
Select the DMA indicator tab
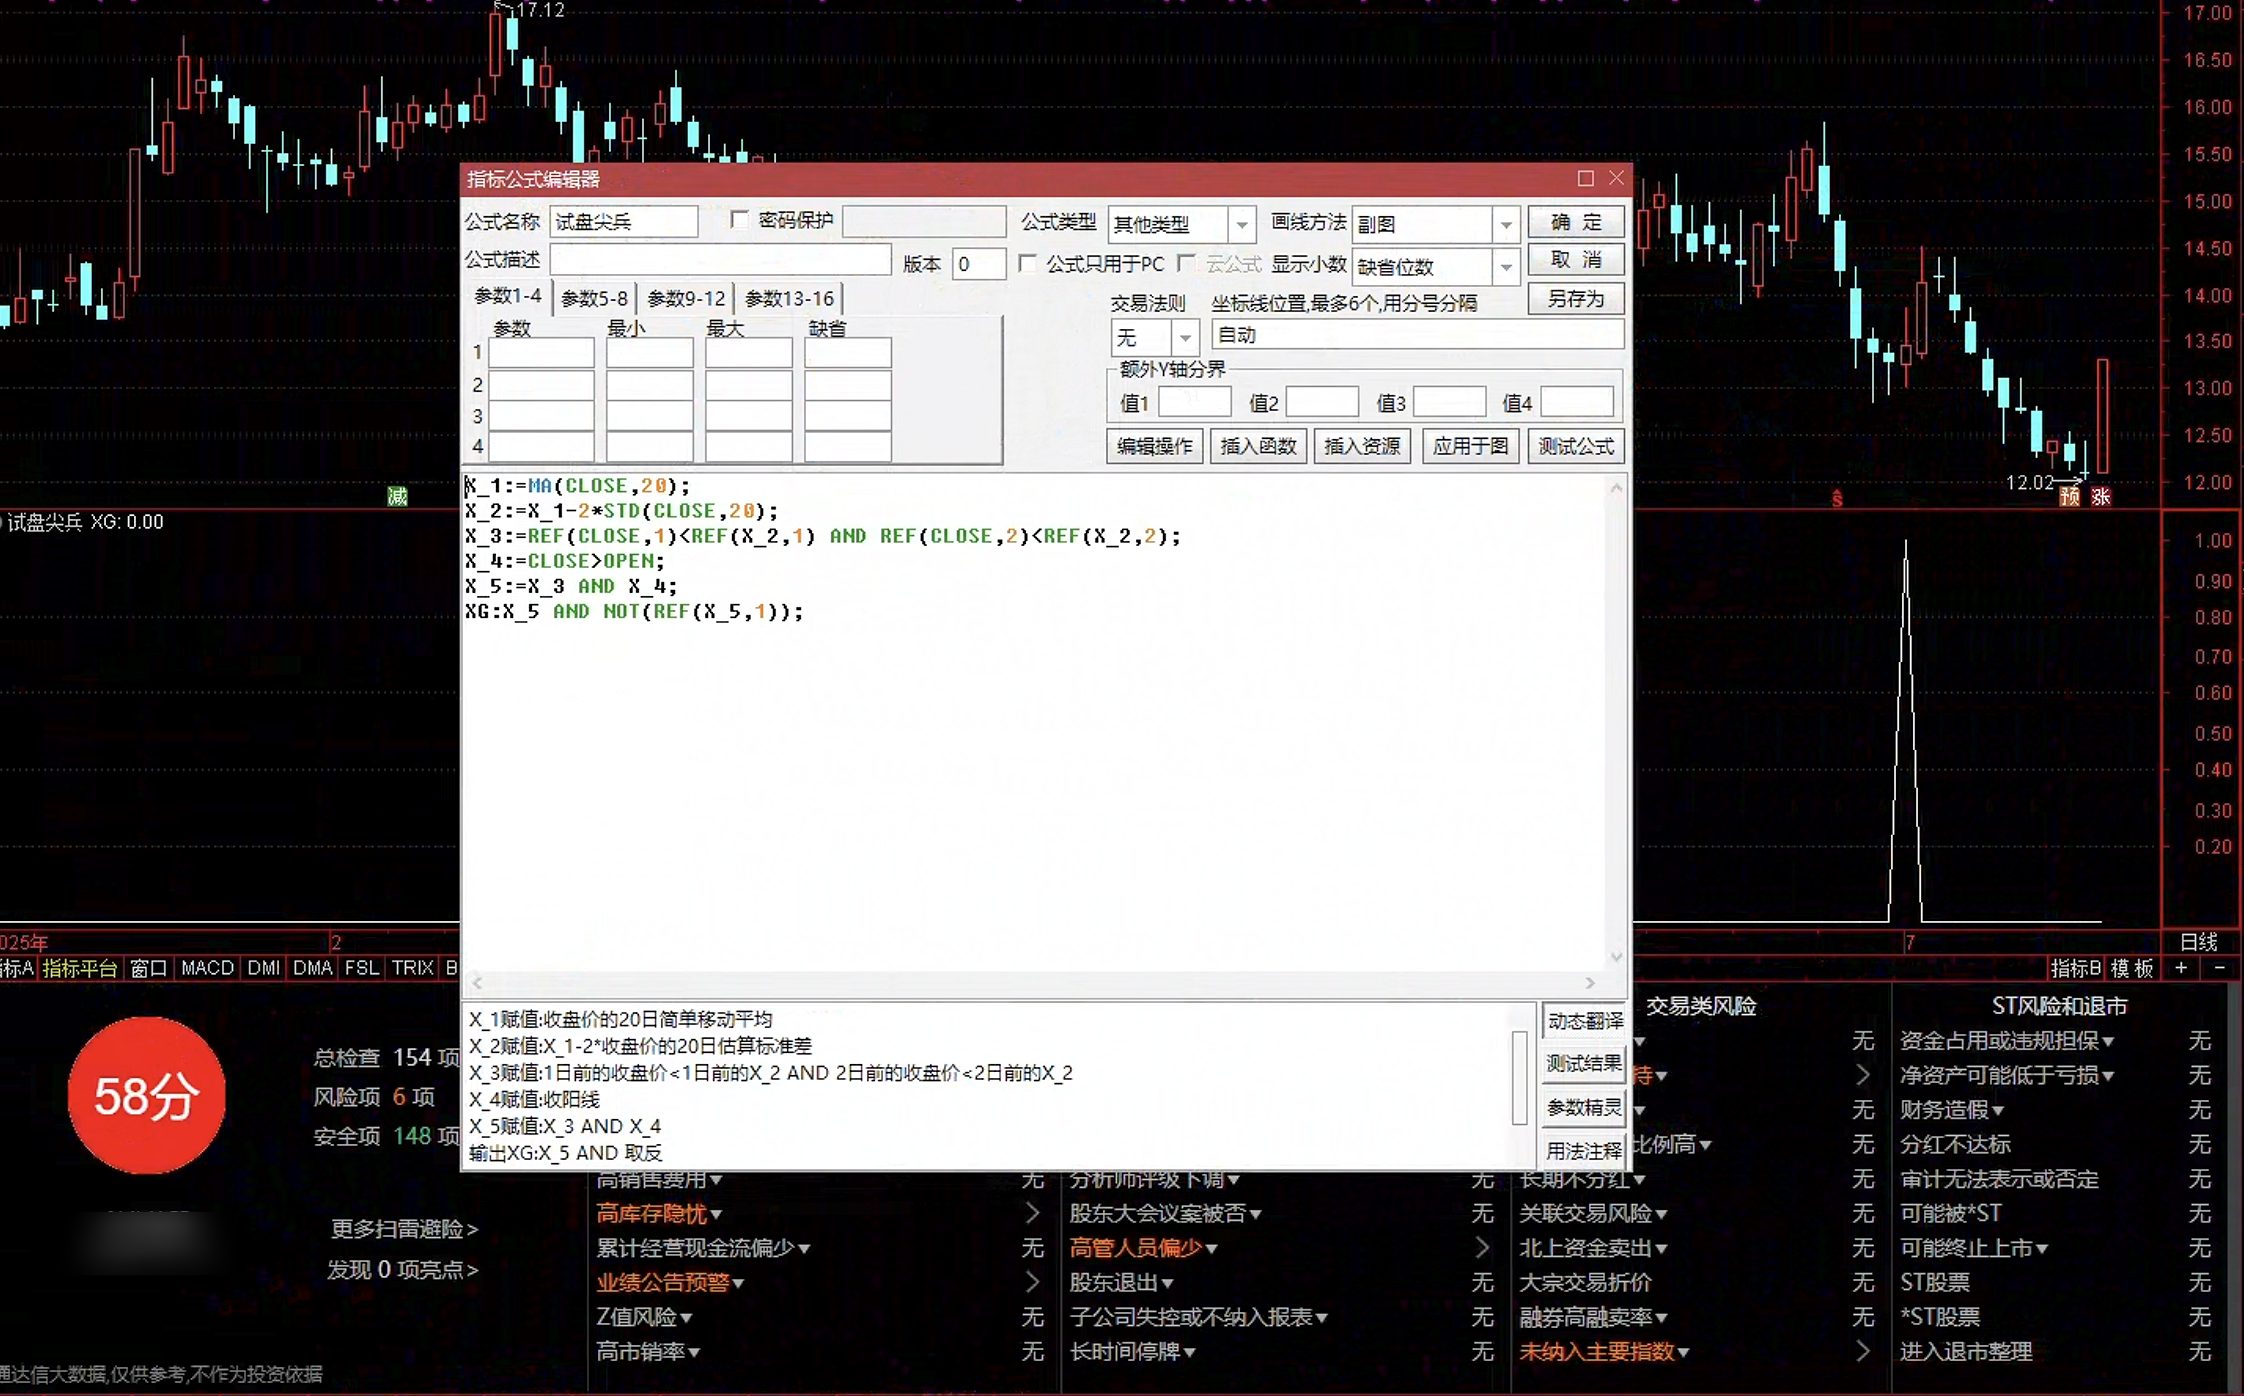pos(312,968)
